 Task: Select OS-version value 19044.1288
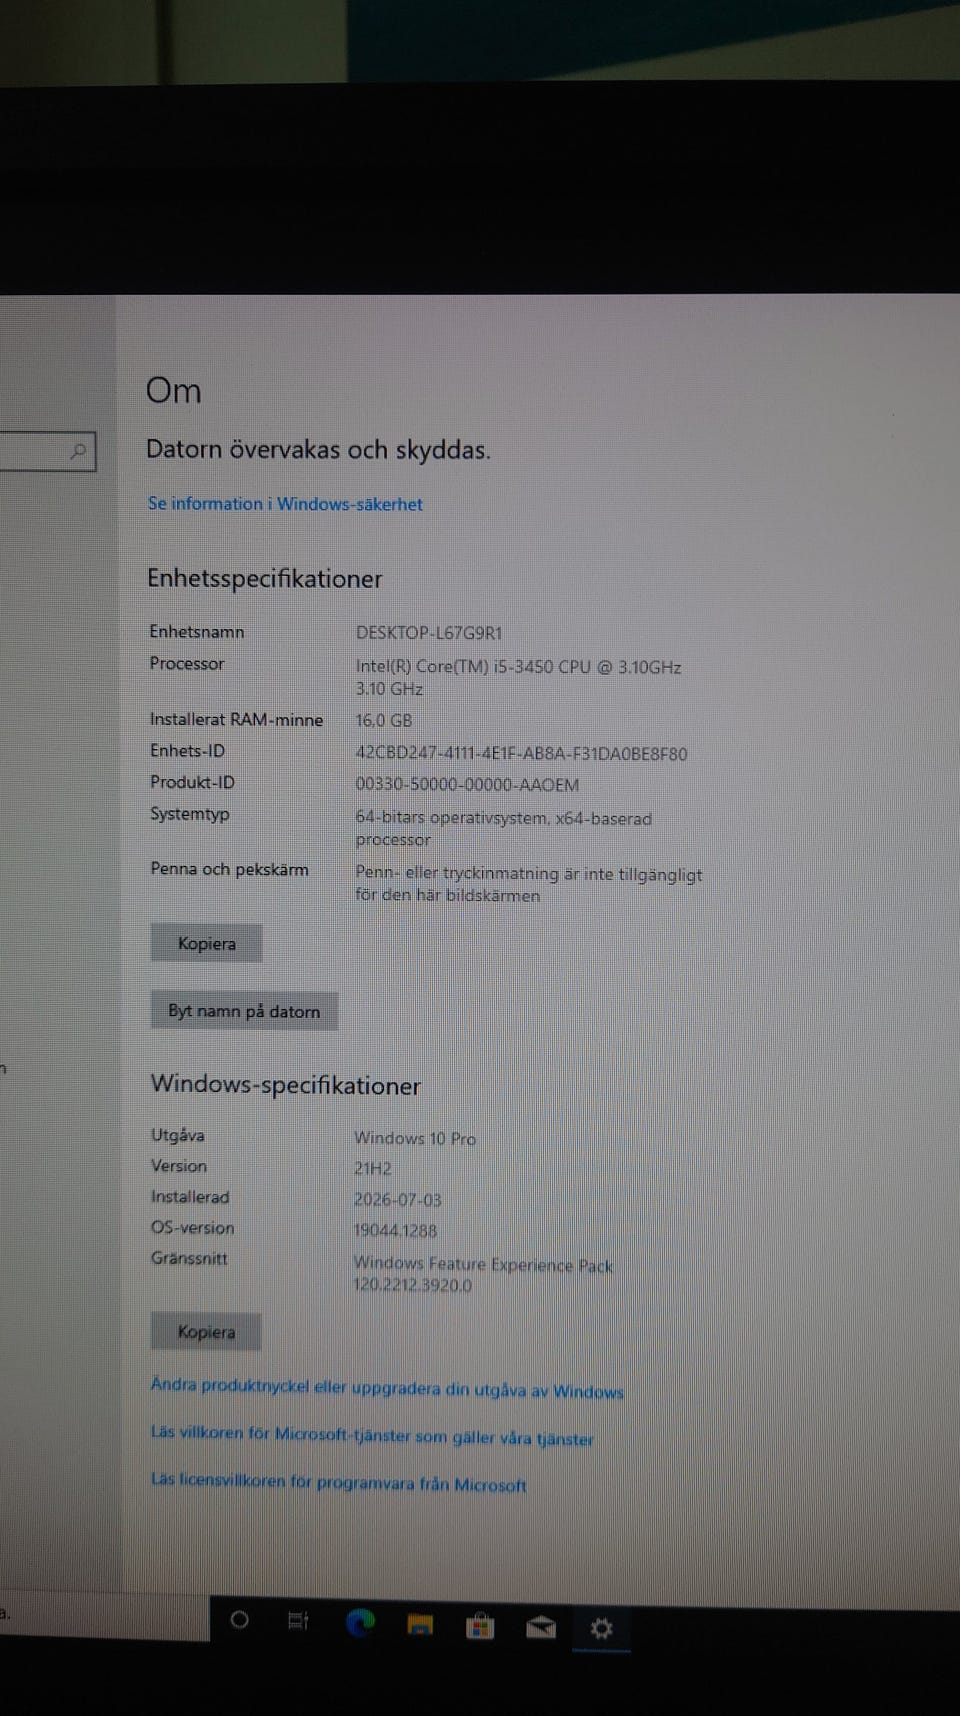395,1230
